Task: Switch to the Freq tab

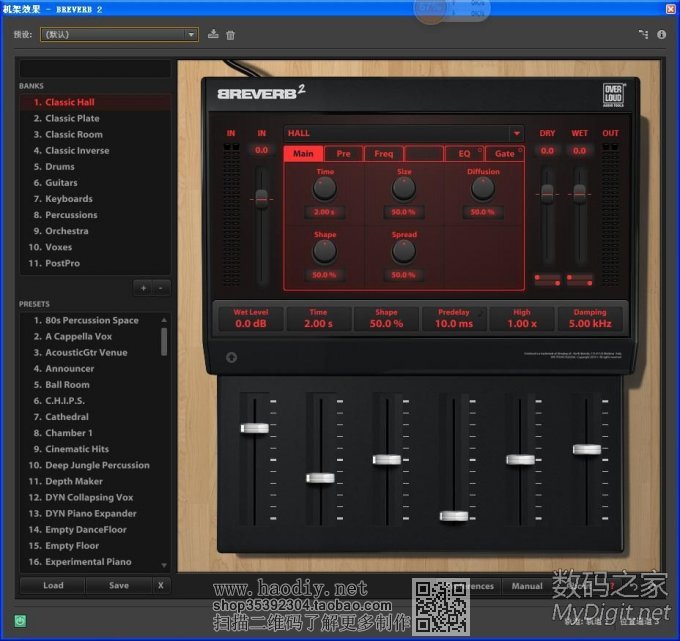Action: click(384, 154)
